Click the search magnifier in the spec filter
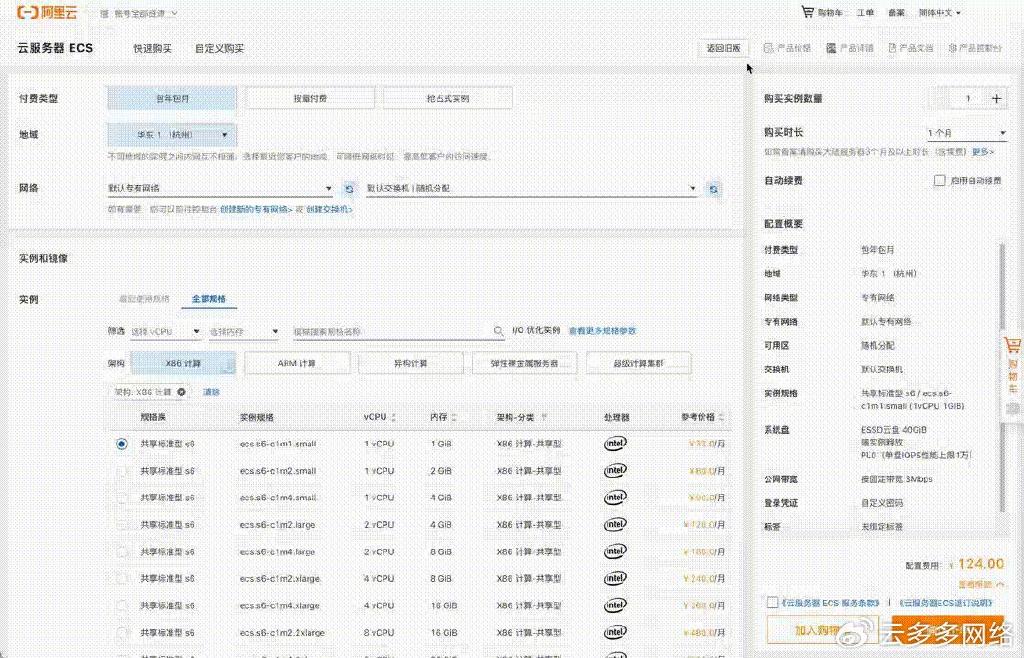This screenshot has height=658, width=1024. point(498,332)
